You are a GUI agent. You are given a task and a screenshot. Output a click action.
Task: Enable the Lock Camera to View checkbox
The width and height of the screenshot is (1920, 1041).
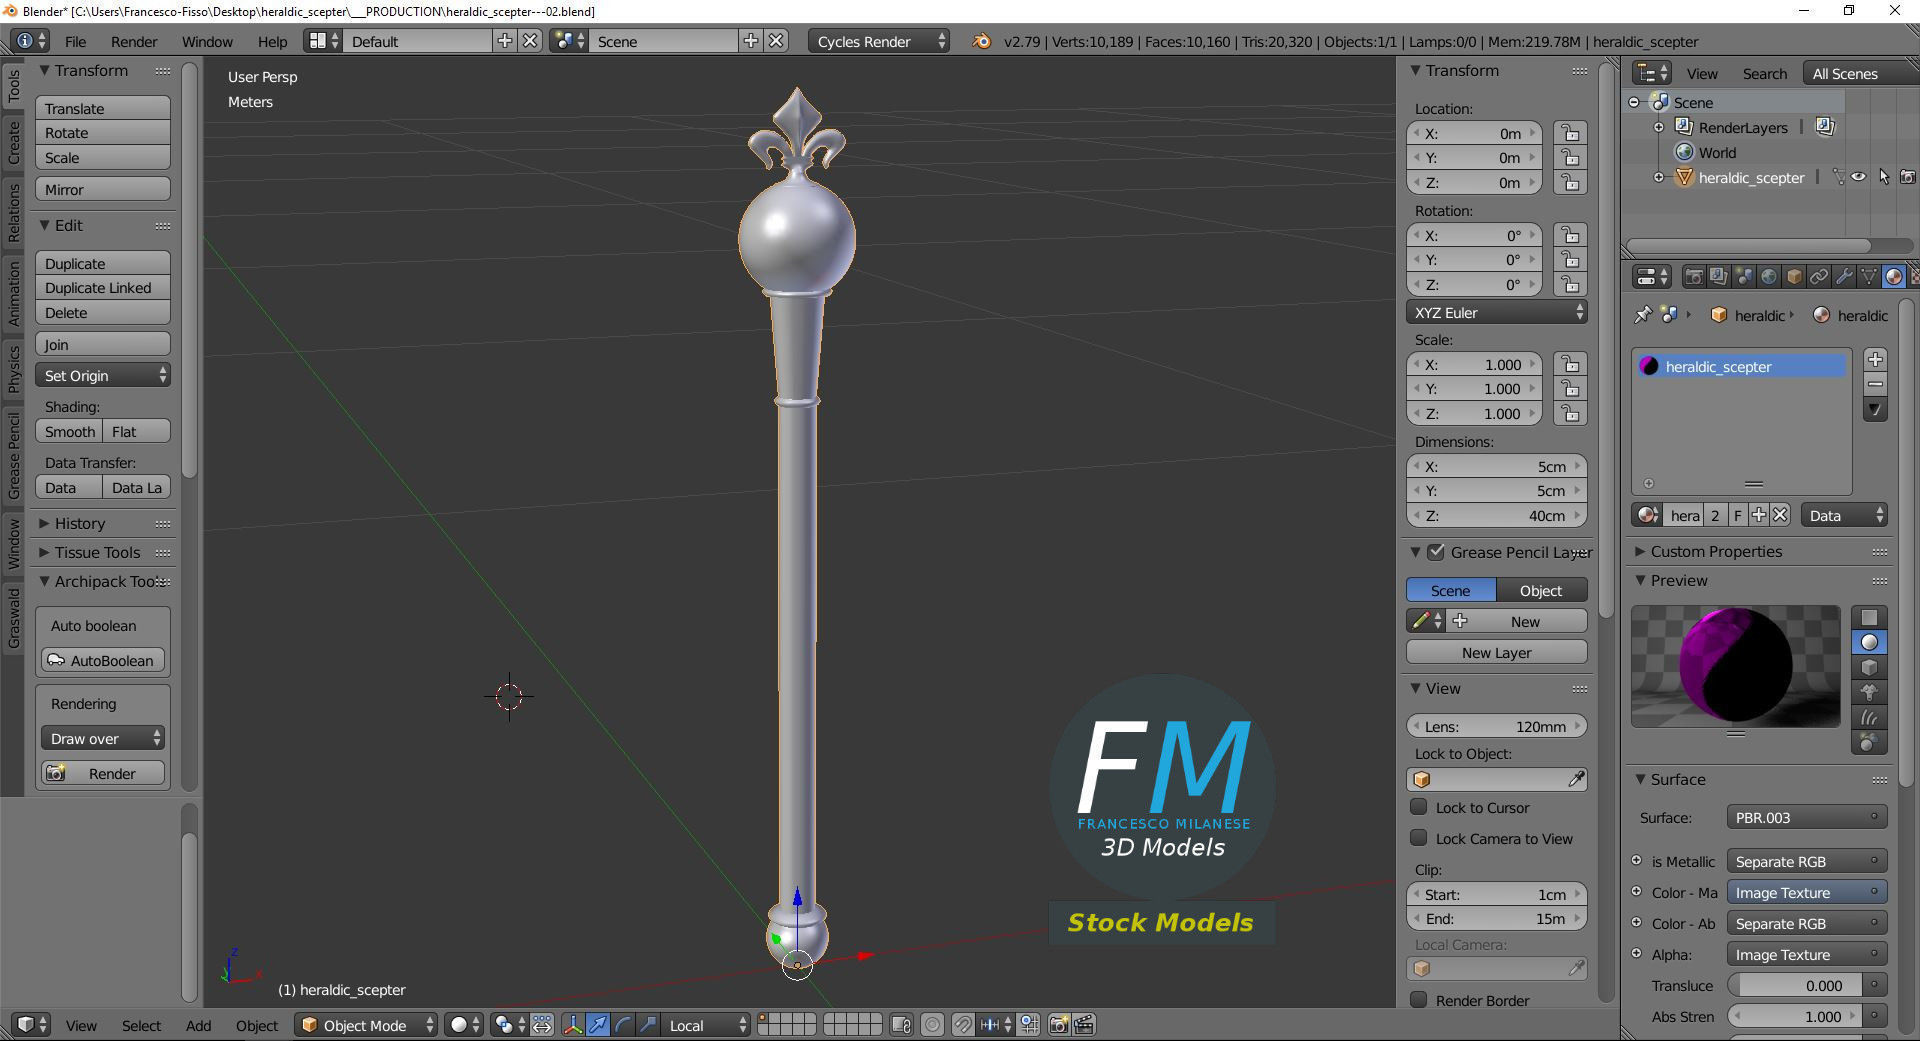coord(1418,838)
